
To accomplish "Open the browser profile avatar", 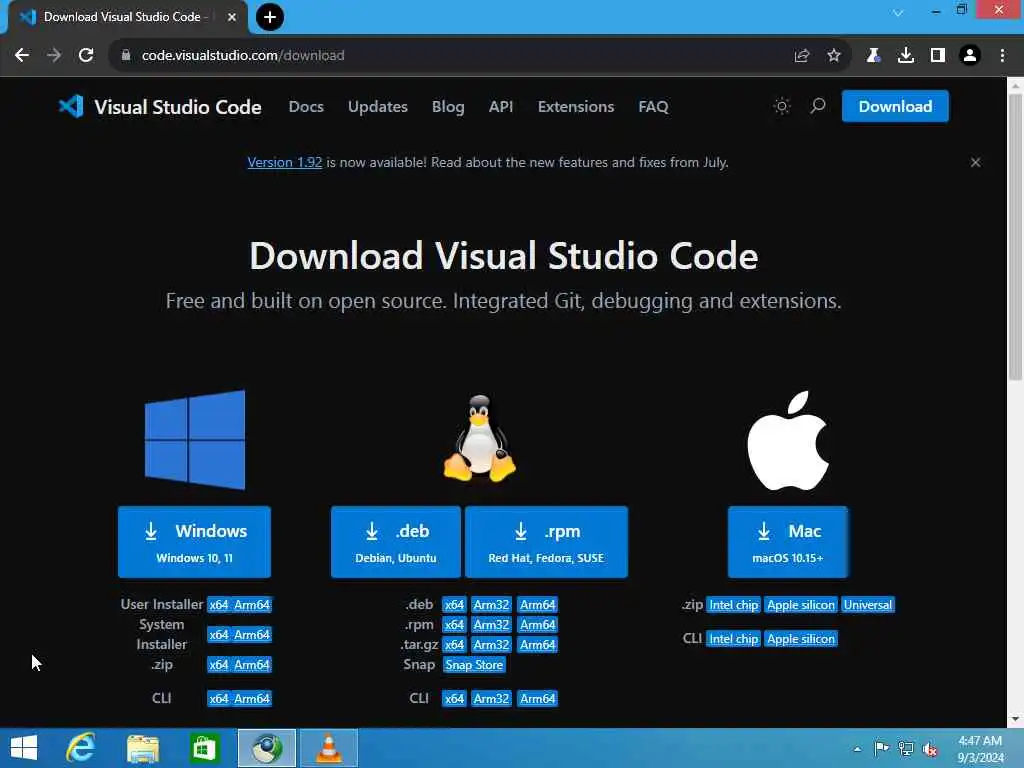I will 970,56.
